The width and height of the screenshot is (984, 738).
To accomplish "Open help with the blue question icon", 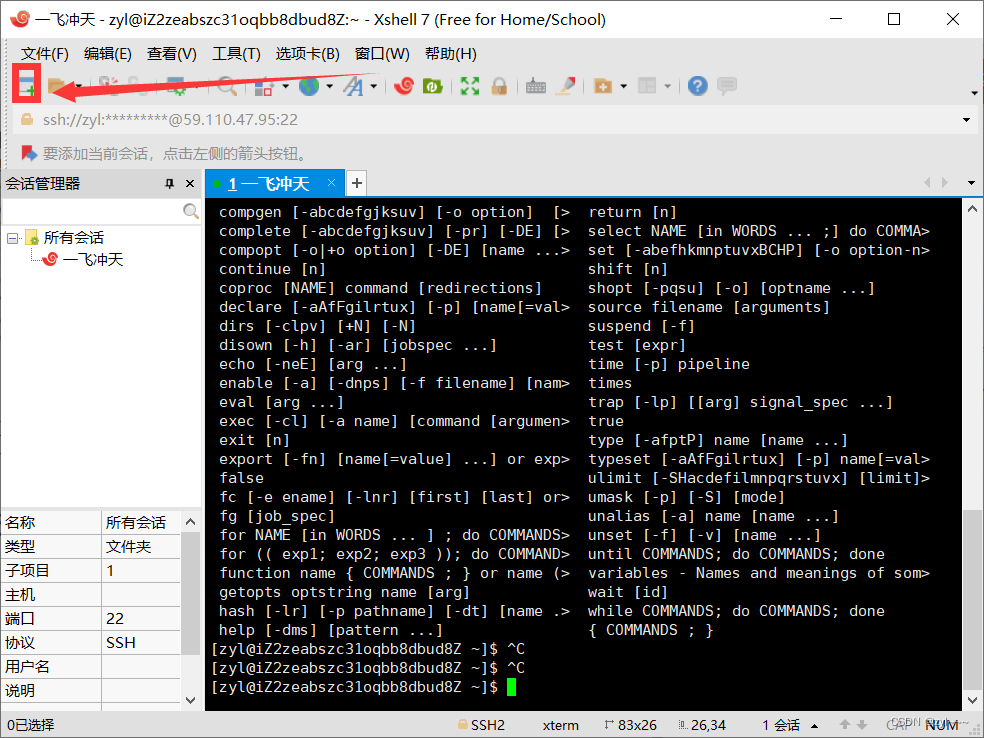I will (x=697, y=86).
